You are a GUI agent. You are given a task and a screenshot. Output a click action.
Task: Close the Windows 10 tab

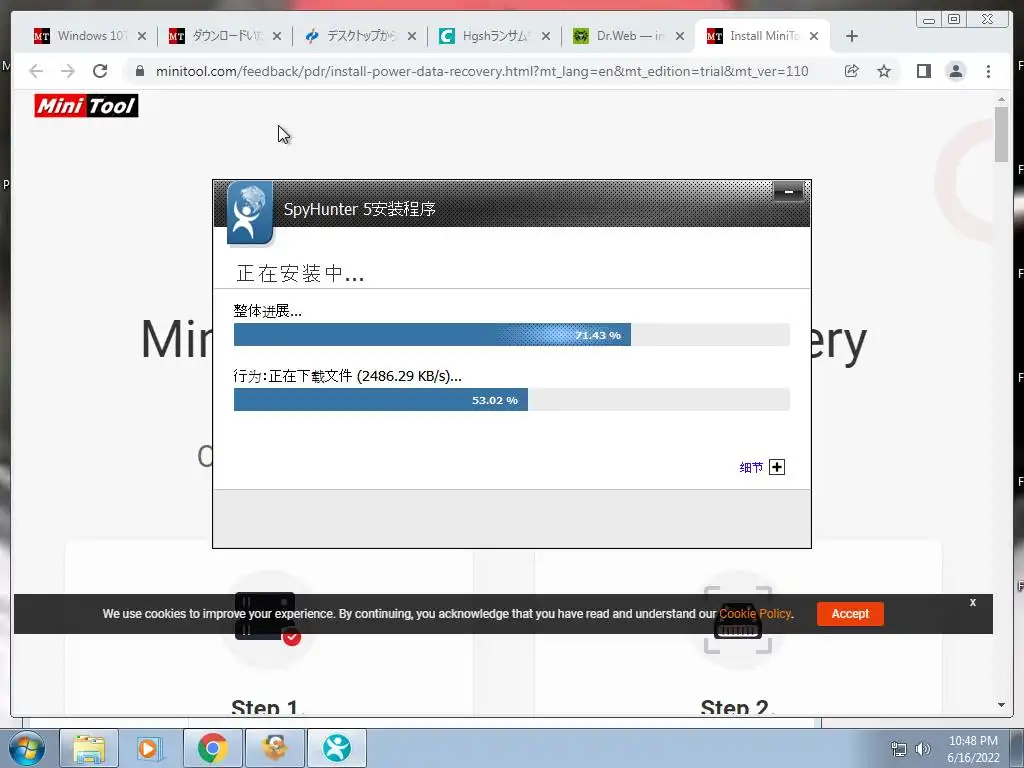pos(142,36)
